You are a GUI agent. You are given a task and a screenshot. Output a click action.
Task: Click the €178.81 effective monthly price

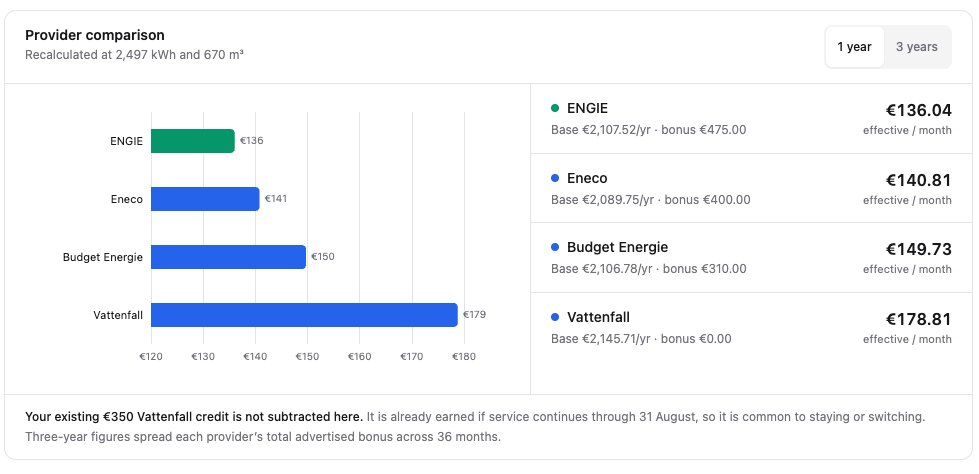coord(918,319)
